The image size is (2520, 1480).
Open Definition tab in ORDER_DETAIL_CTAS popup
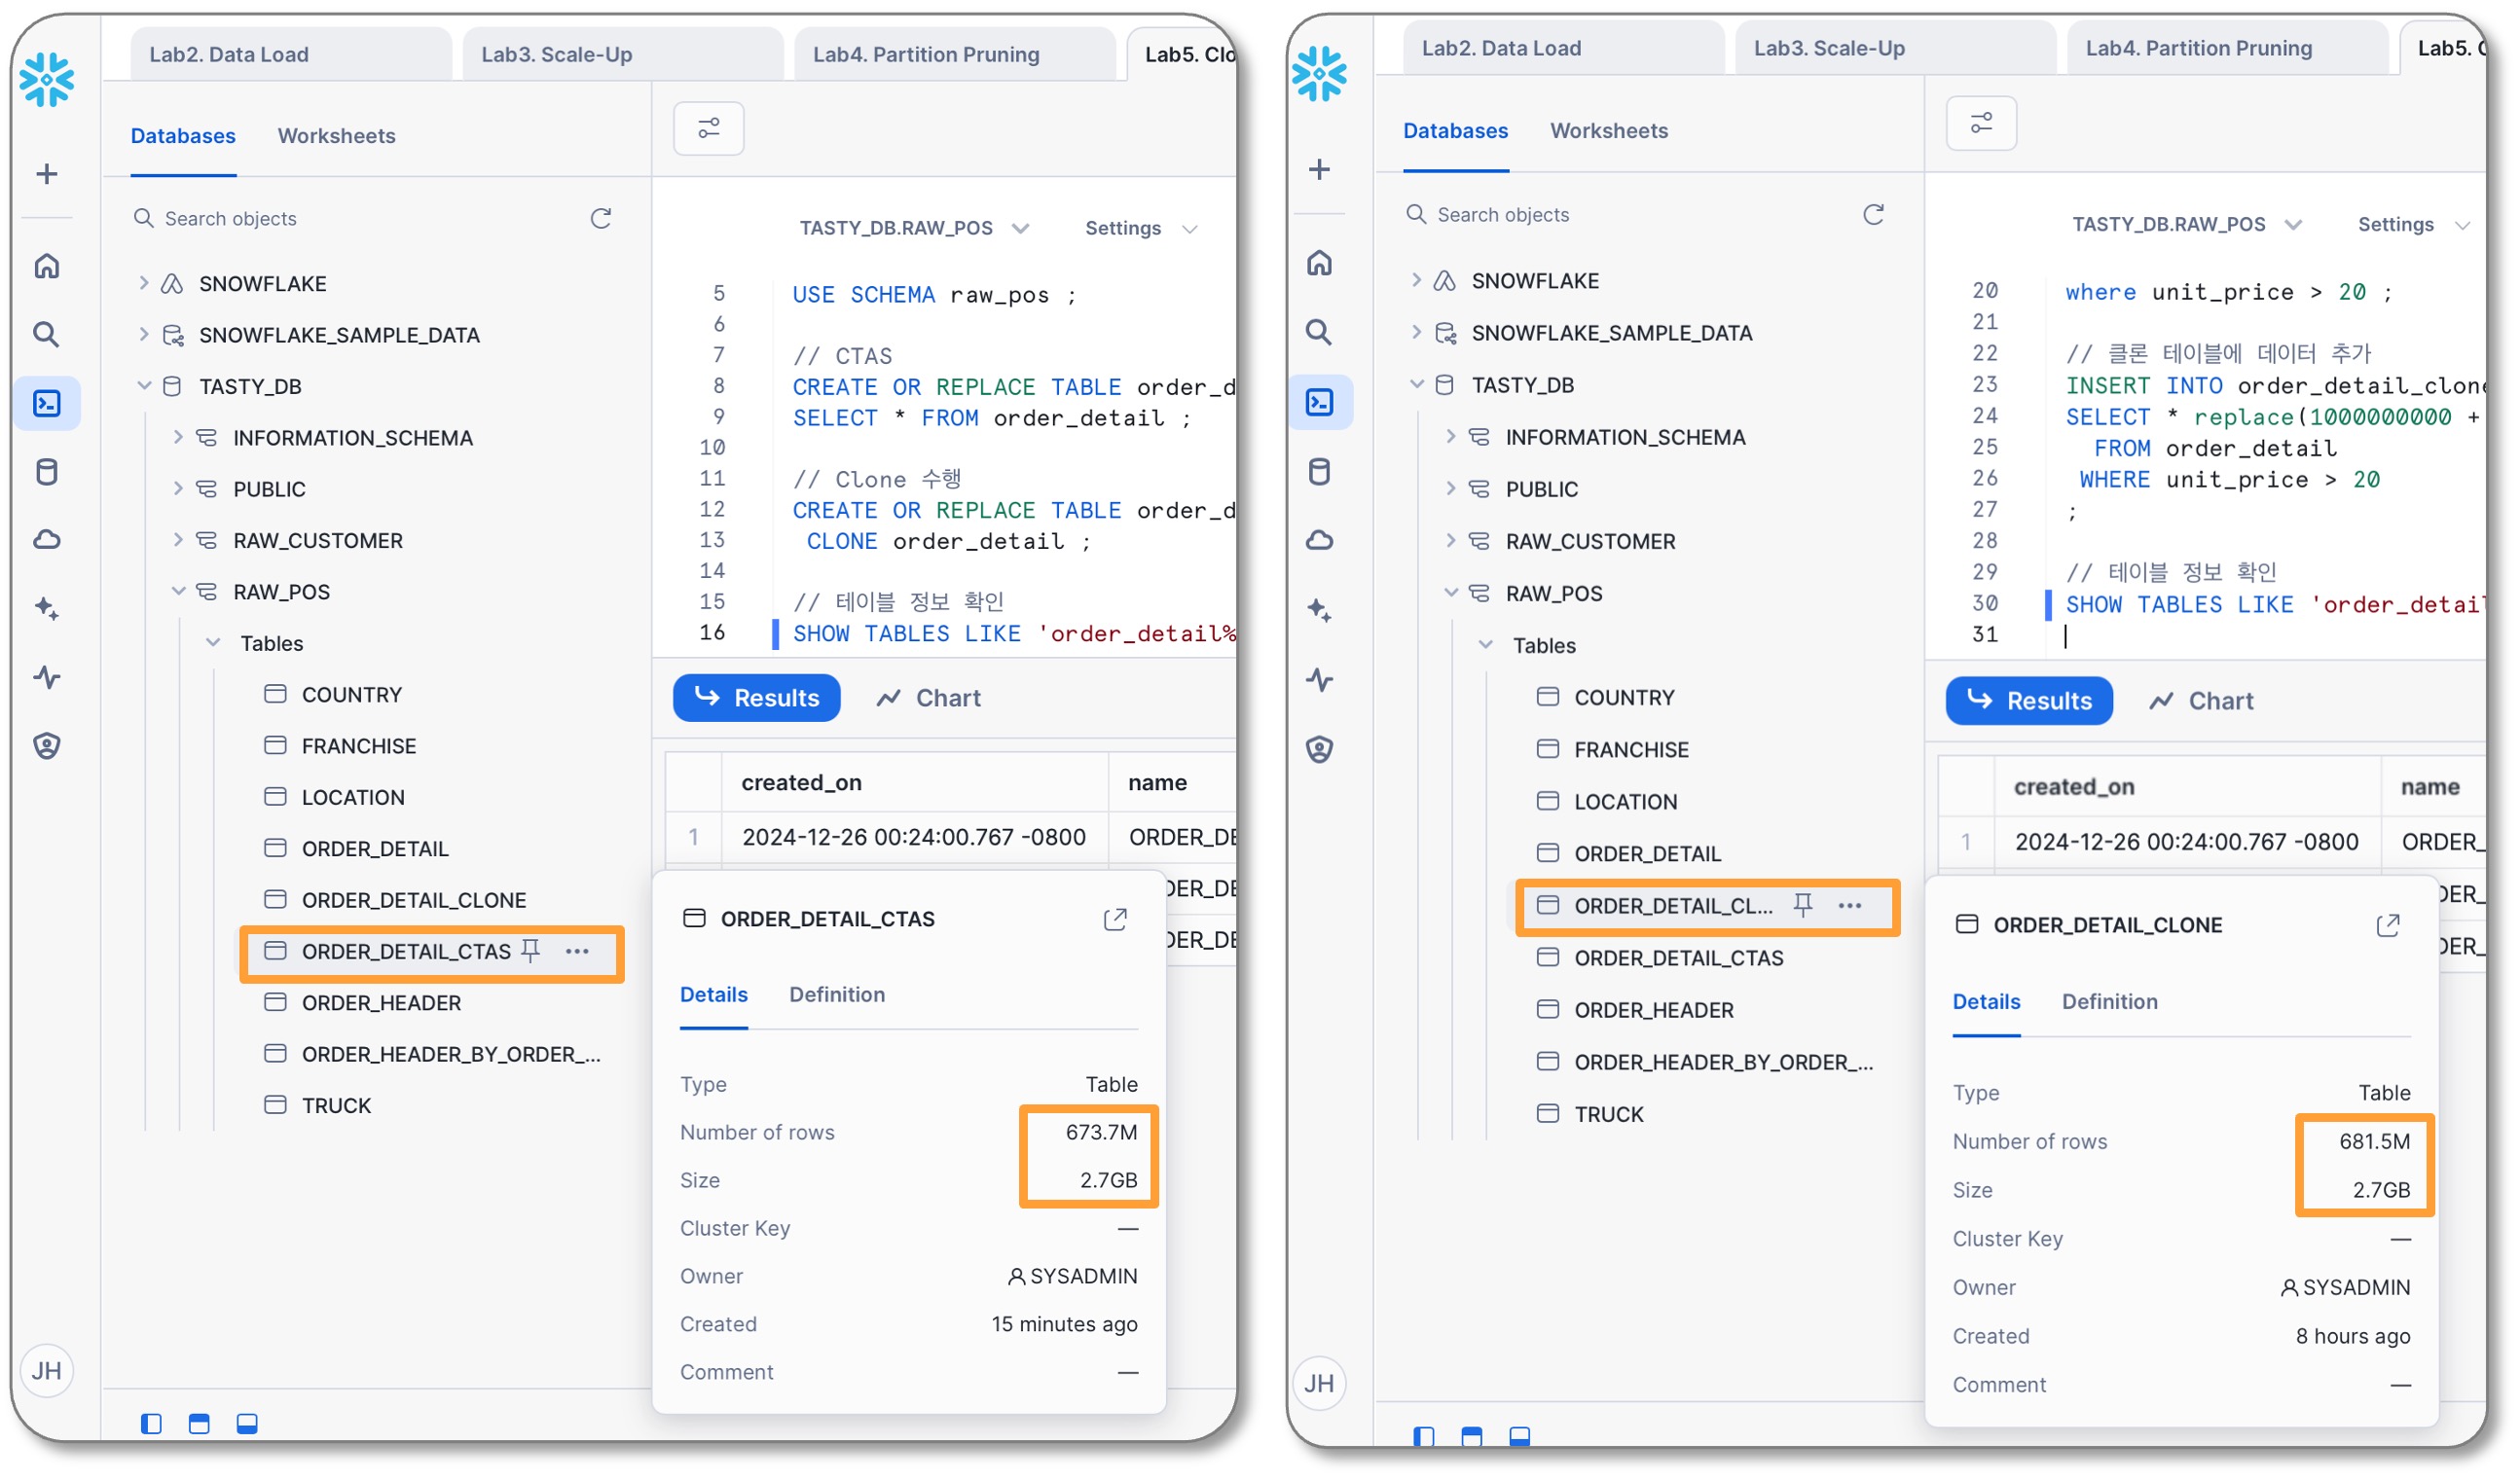coord(837,995)
